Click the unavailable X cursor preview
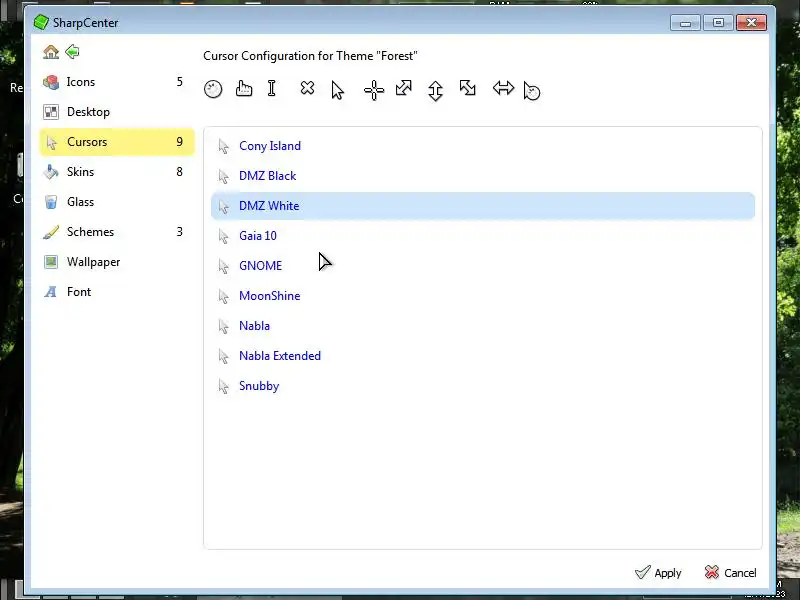 (307, 88)
